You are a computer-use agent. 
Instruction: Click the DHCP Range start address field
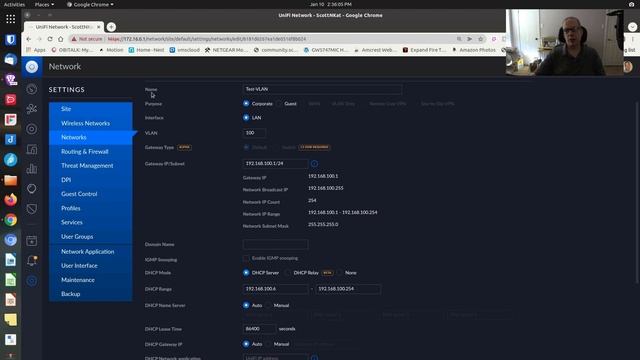275,289
